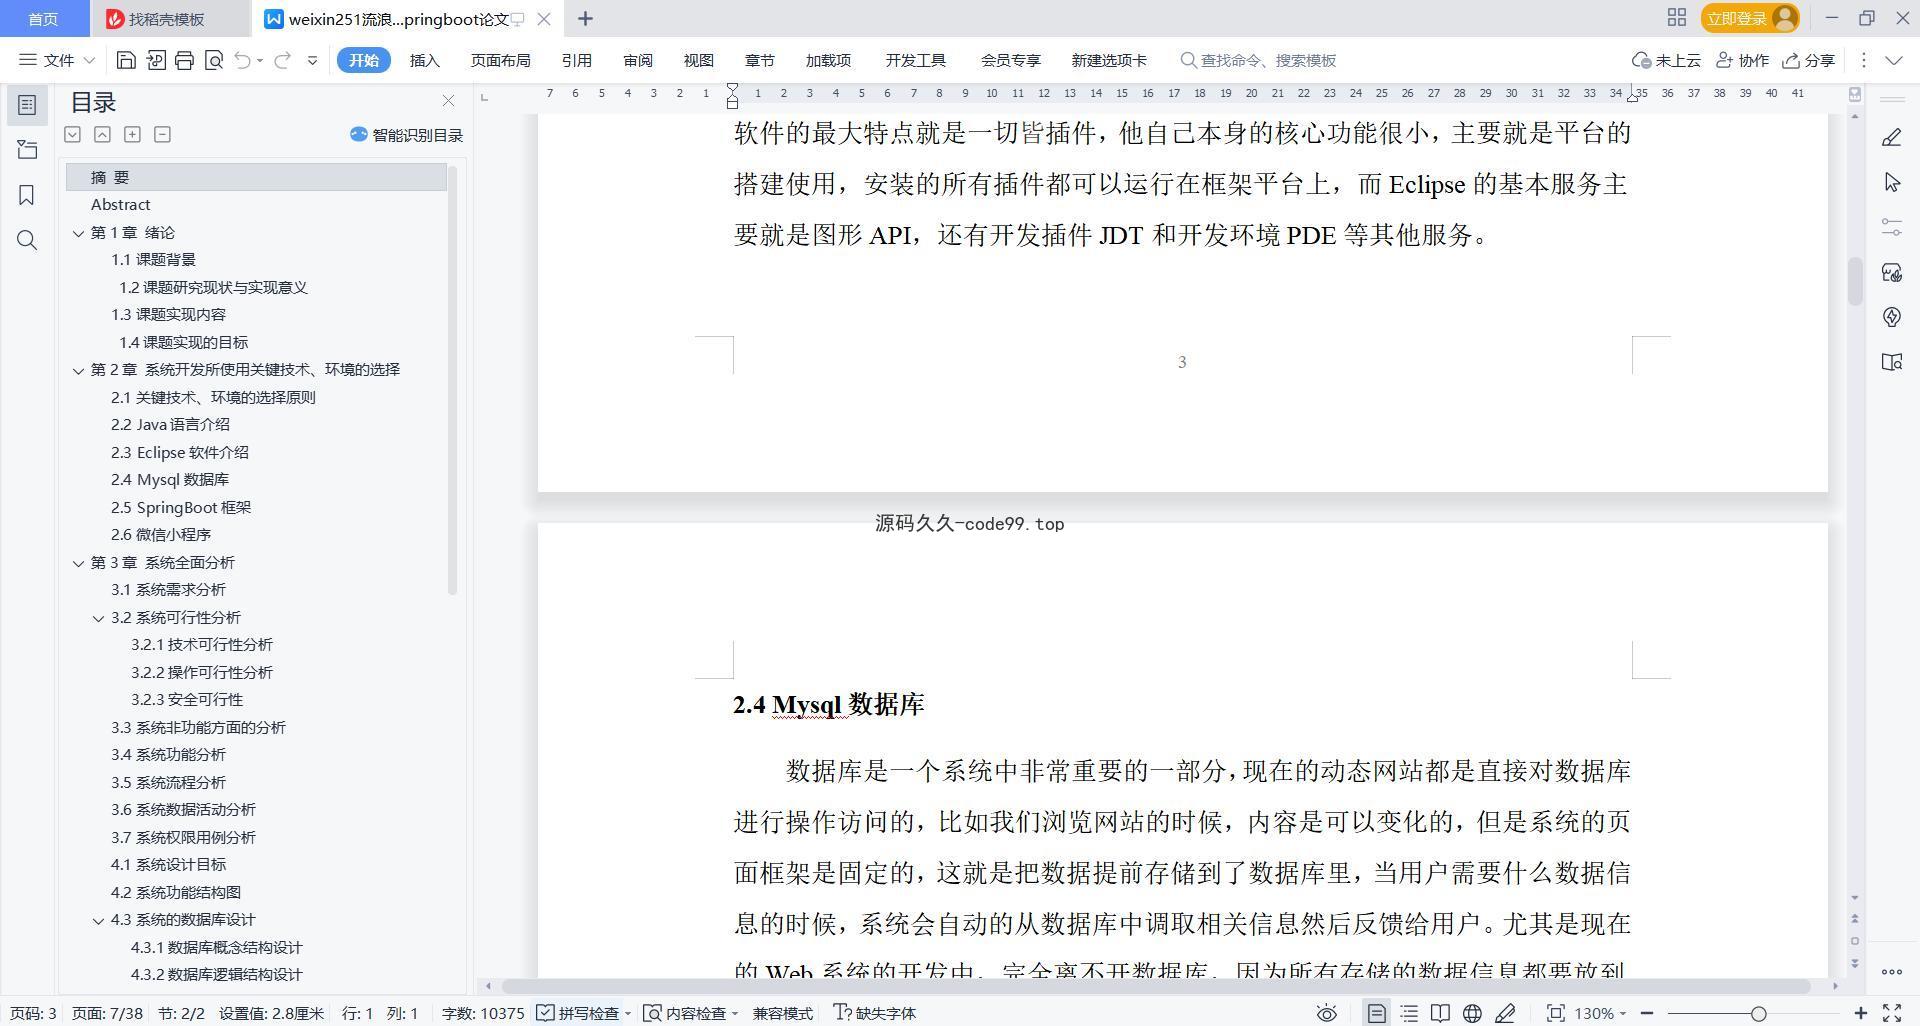
Task: Click 未上云 cloud status button
Action: 1667,60
